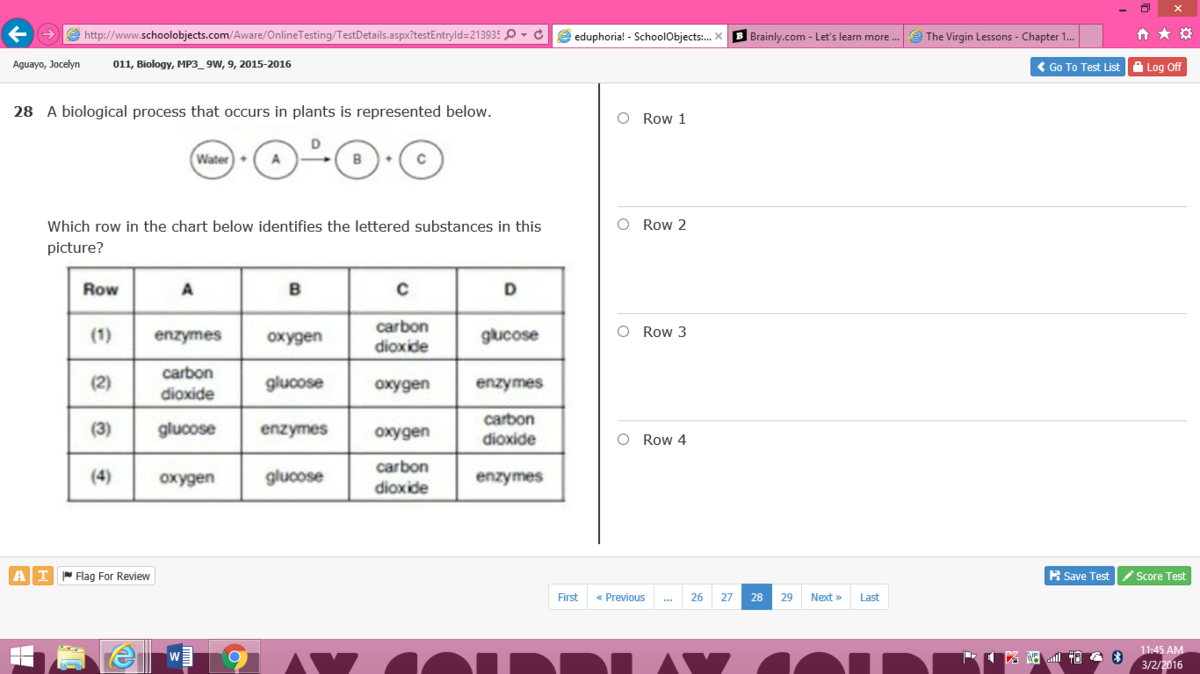Image resolution: width=1200 pixels, height=674 pixels.
Task: Open the address bar dropdown arrow
Action: pos(524,35)
